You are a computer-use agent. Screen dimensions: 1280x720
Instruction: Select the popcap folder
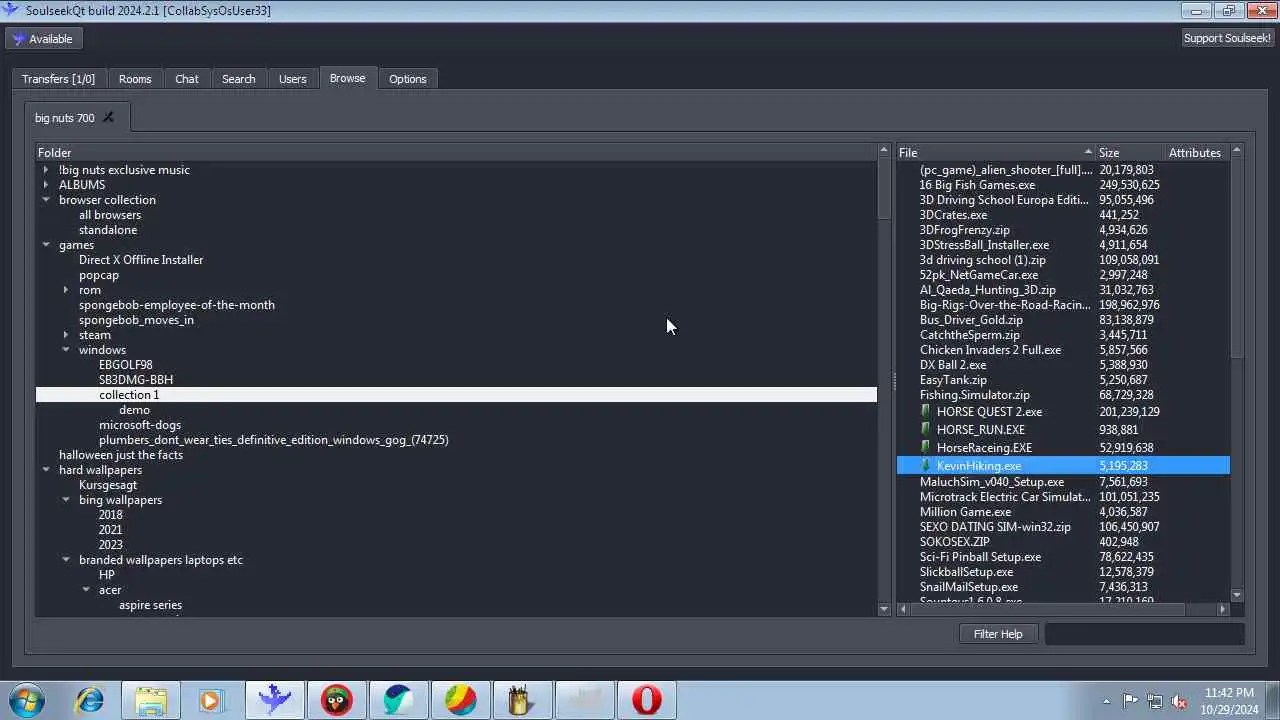point(99,275)
